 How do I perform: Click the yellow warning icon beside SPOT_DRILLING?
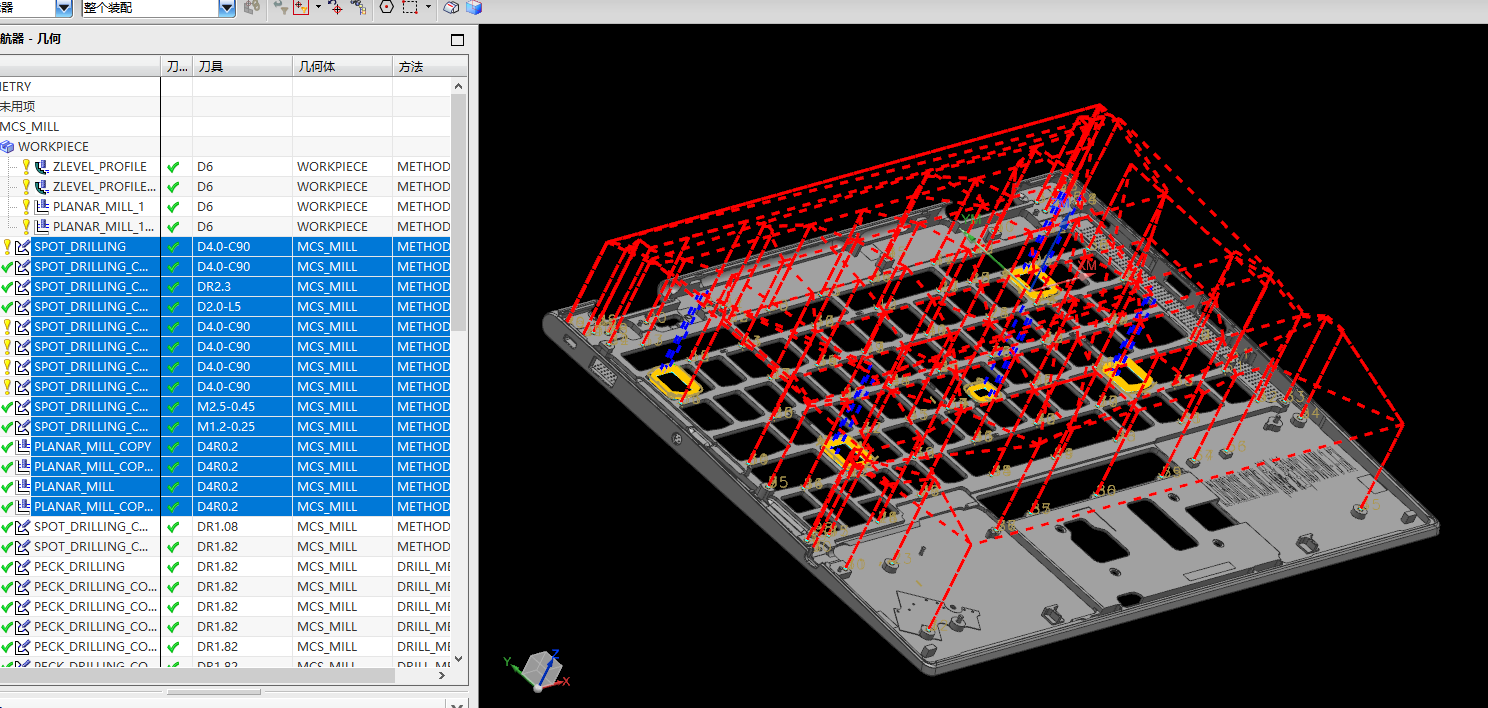[7, 247]
